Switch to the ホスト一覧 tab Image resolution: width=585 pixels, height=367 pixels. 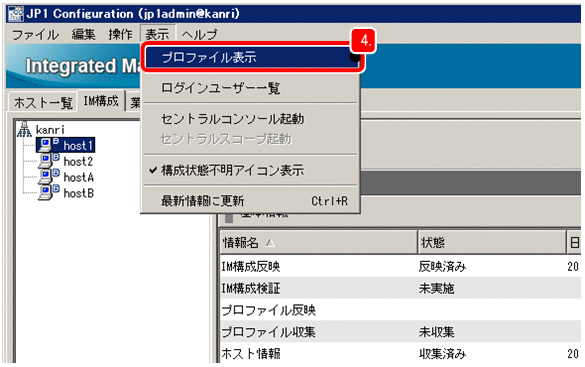pyautogui.click(x=43, y=102)
